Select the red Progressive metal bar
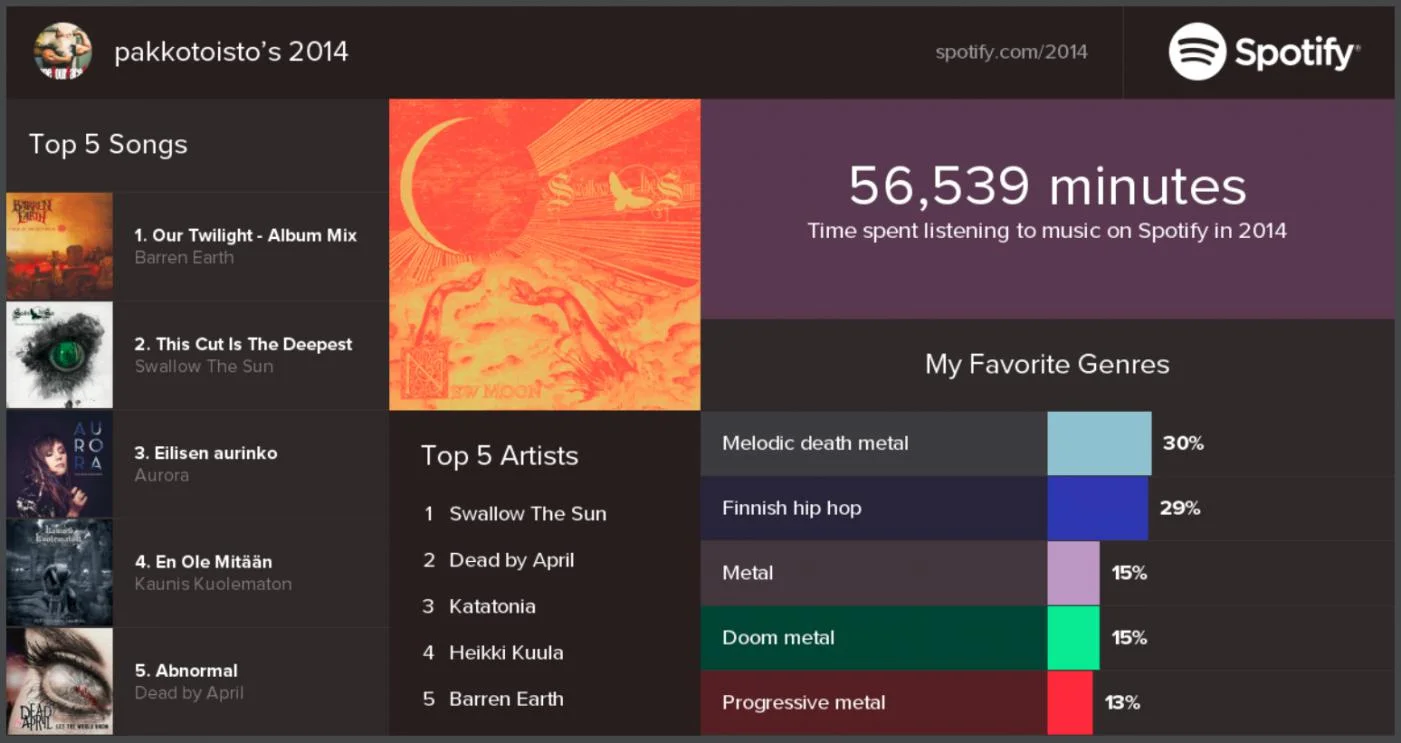This screenshot has width=1401, height=743. [1069, 702]
